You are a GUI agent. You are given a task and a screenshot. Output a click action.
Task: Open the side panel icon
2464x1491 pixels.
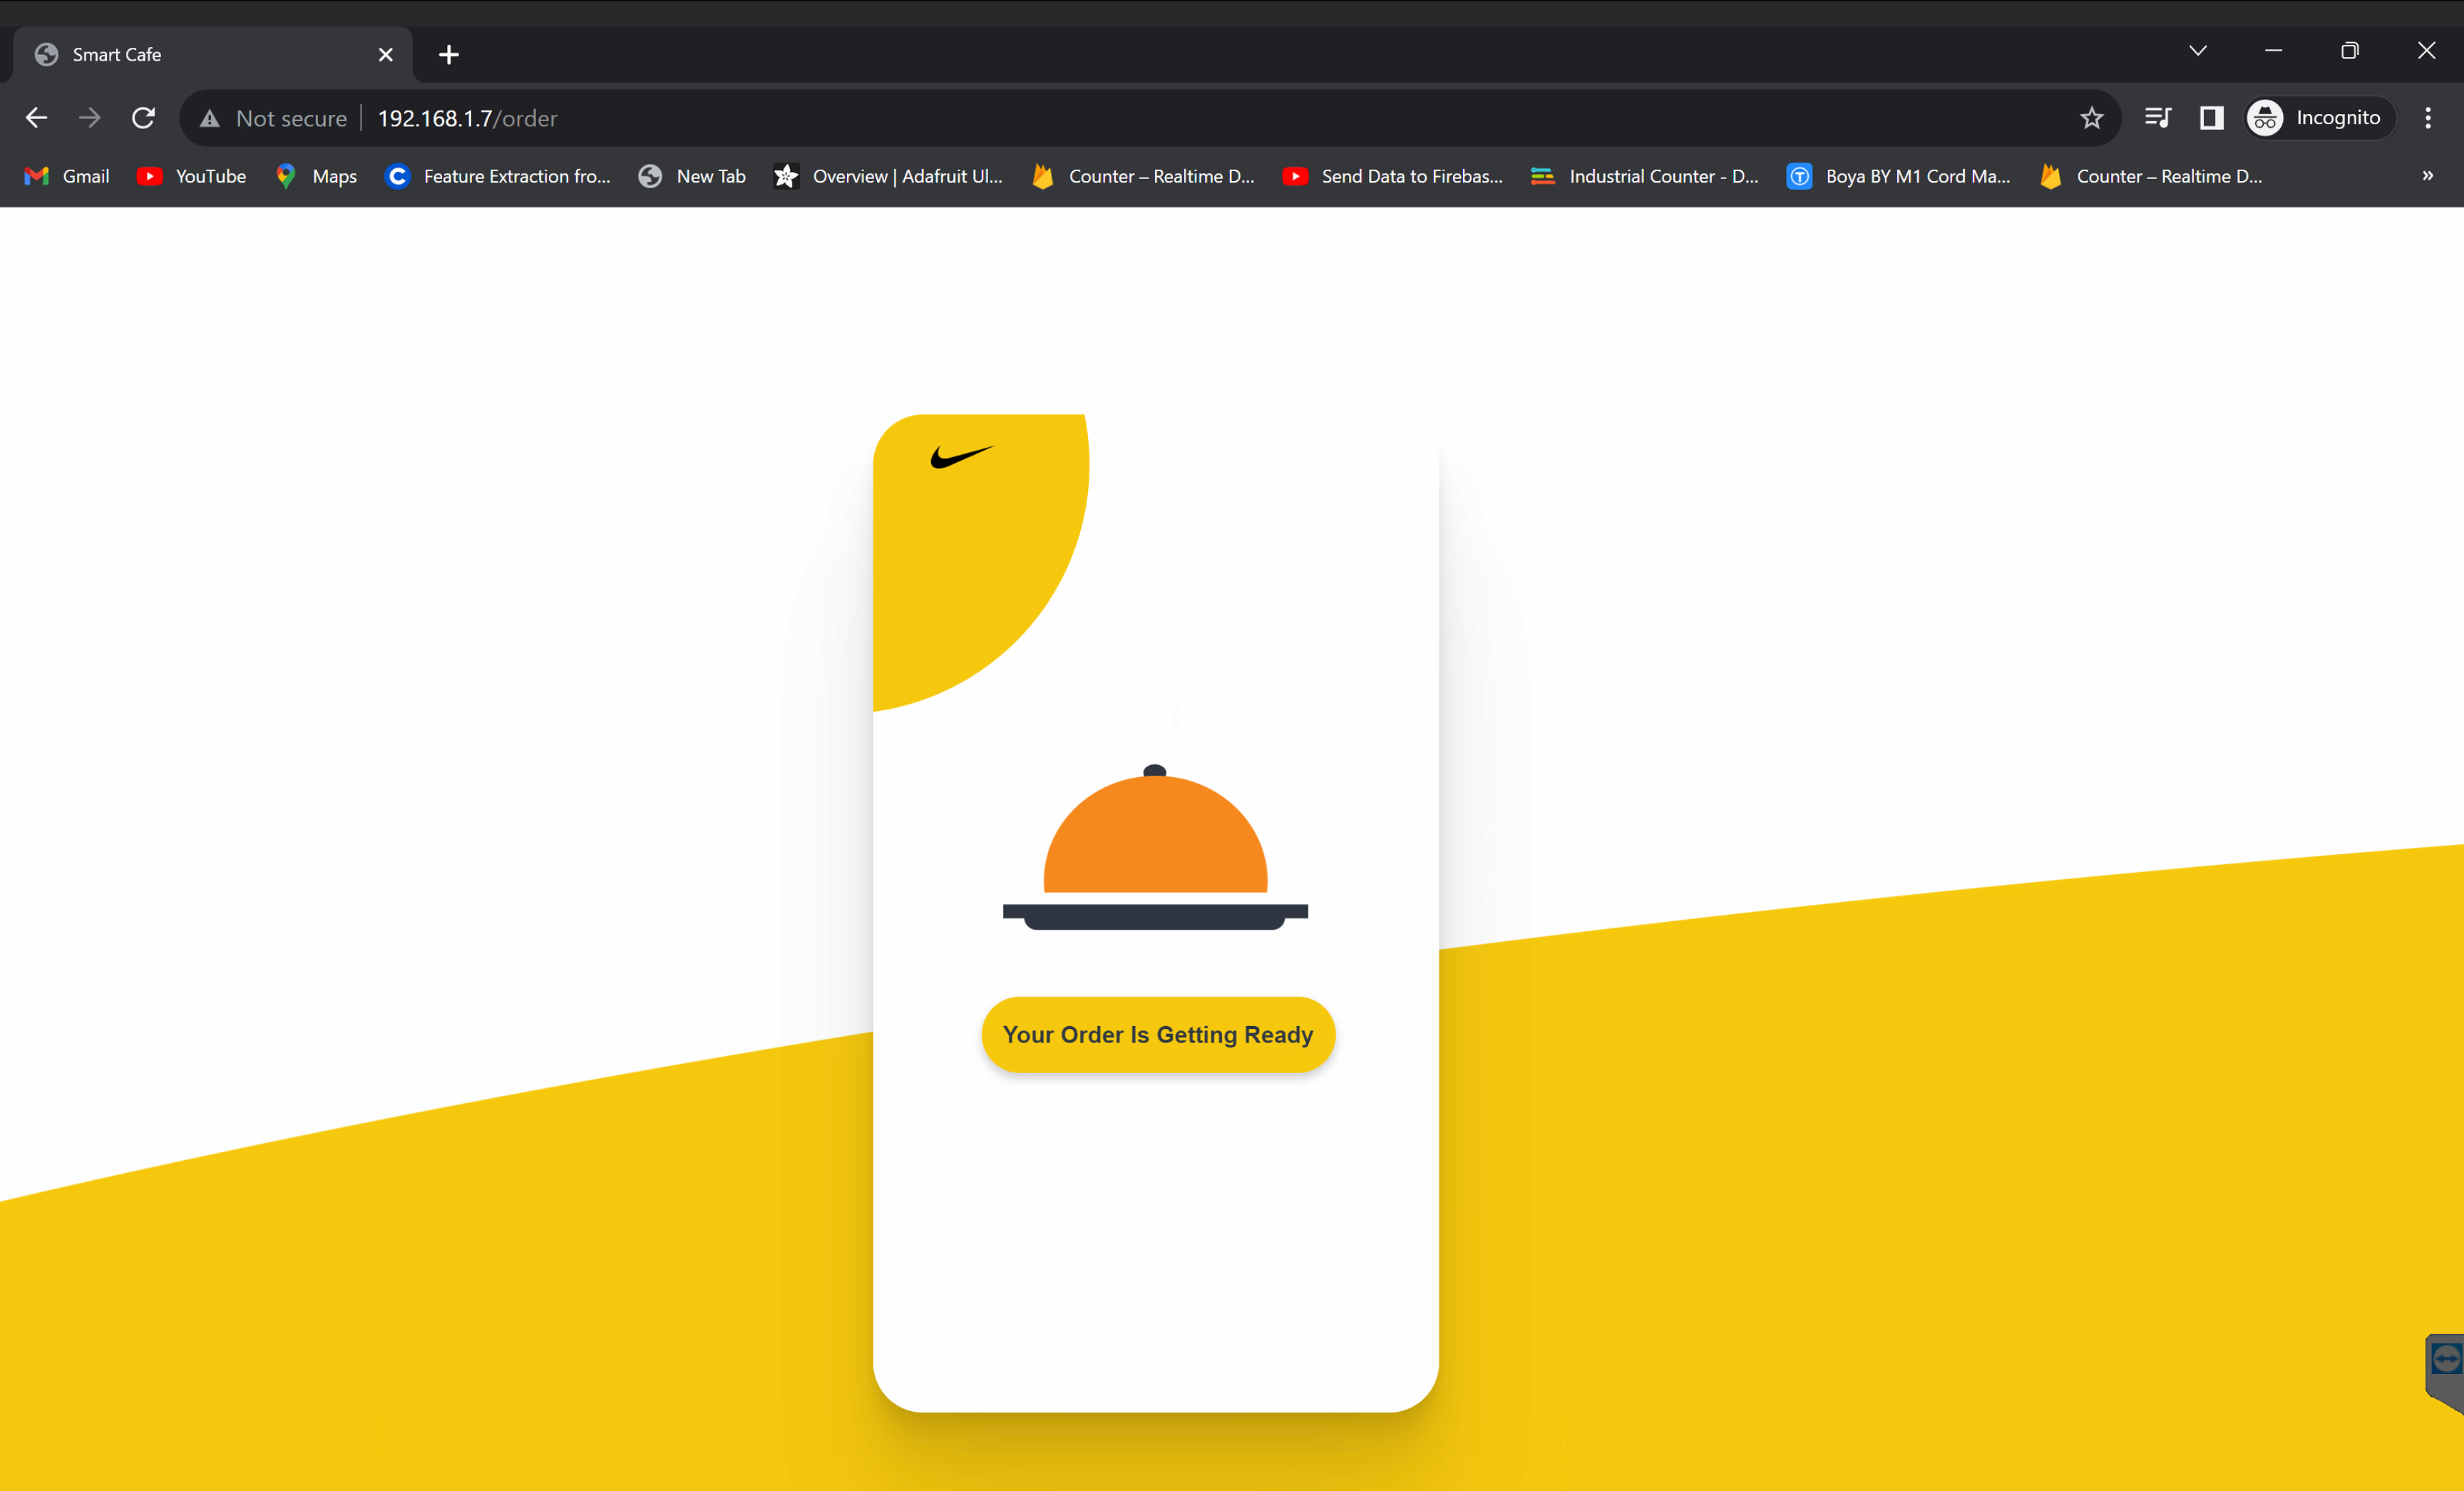point(2211,118)
